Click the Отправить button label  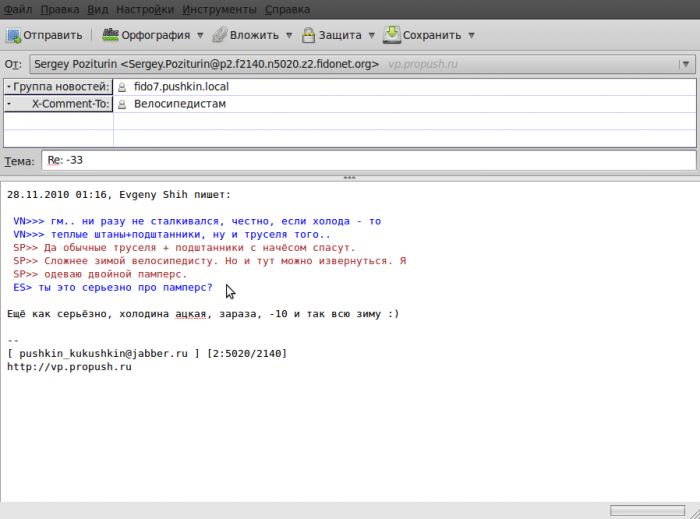(53, 35)
